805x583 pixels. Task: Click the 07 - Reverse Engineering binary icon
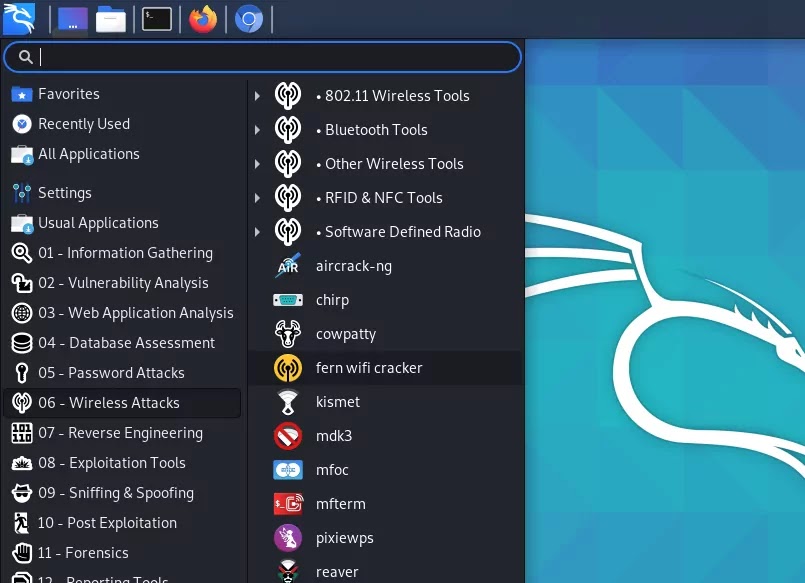click(x=22, y=433)
